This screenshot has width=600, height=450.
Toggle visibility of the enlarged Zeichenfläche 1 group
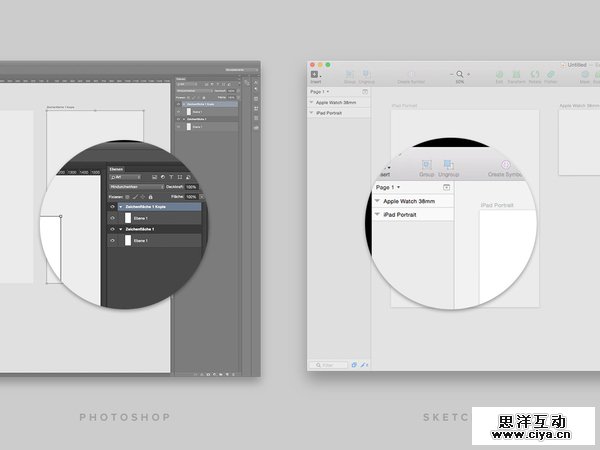coord(112,229)
